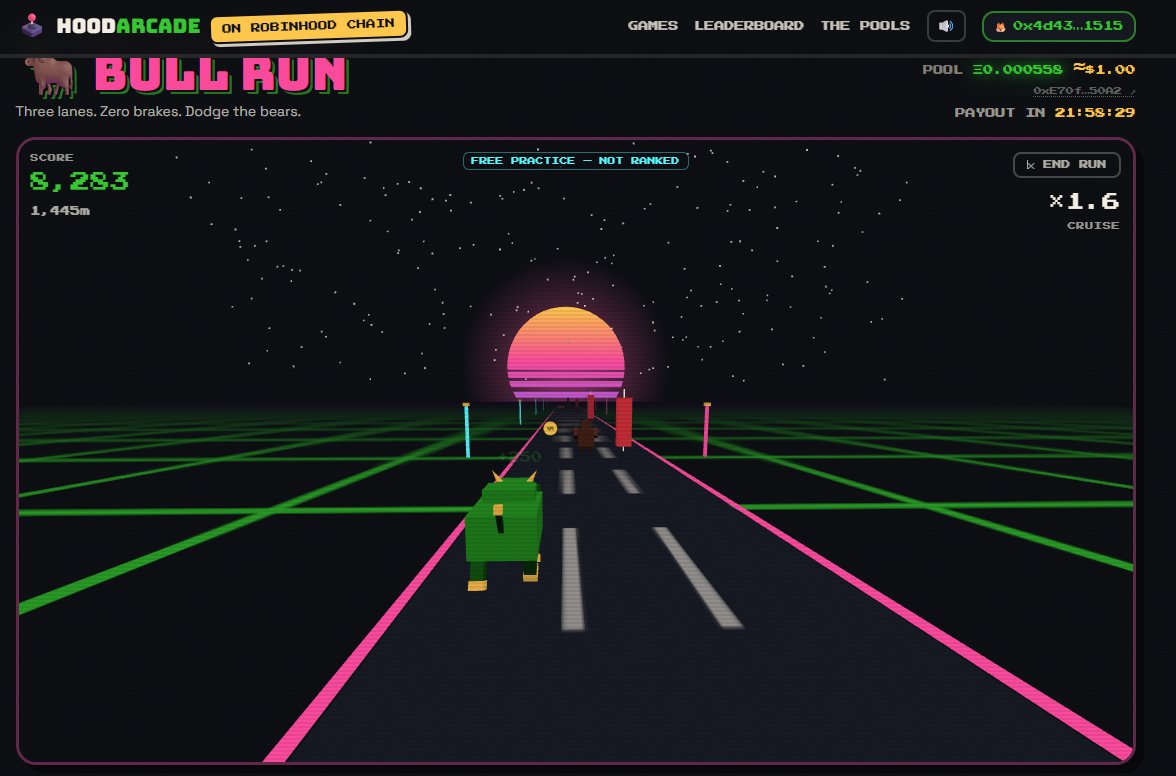Click the pool amount Ξ0.000558

pos(1018,70)
